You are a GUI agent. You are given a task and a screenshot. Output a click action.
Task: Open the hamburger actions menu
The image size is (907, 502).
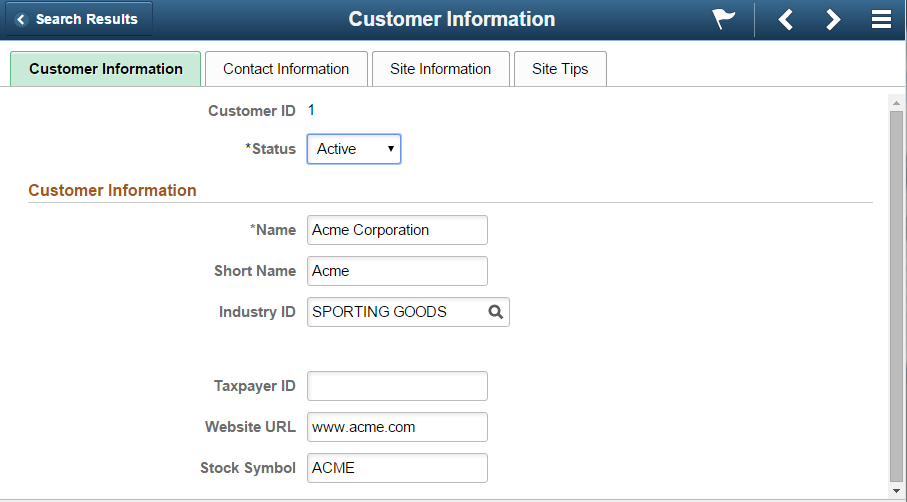pyautogui.click(x=881, y=20)
